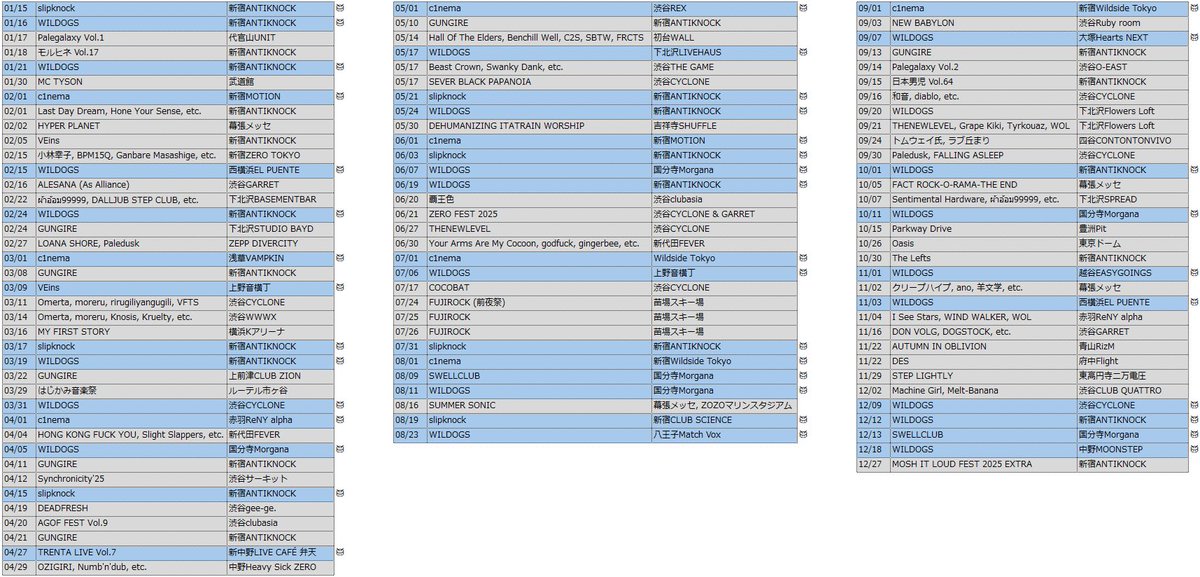The height and width of the screenshot is (577, 1200).
Task: Click the '武道館' venue cell
Action: [280, 81]
